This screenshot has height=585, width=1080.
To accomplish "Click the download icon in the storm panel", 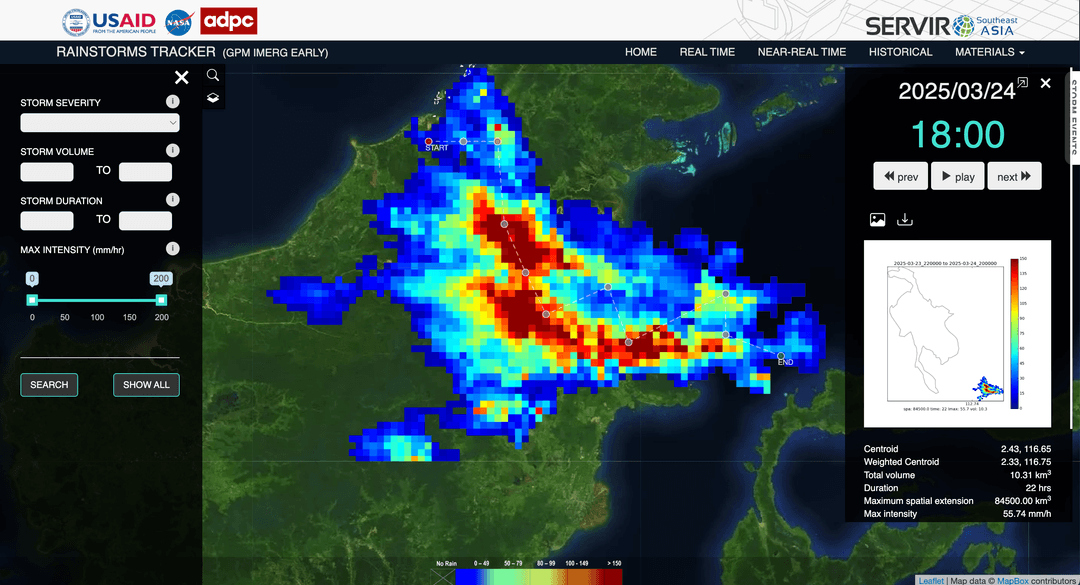I will 905,218.
